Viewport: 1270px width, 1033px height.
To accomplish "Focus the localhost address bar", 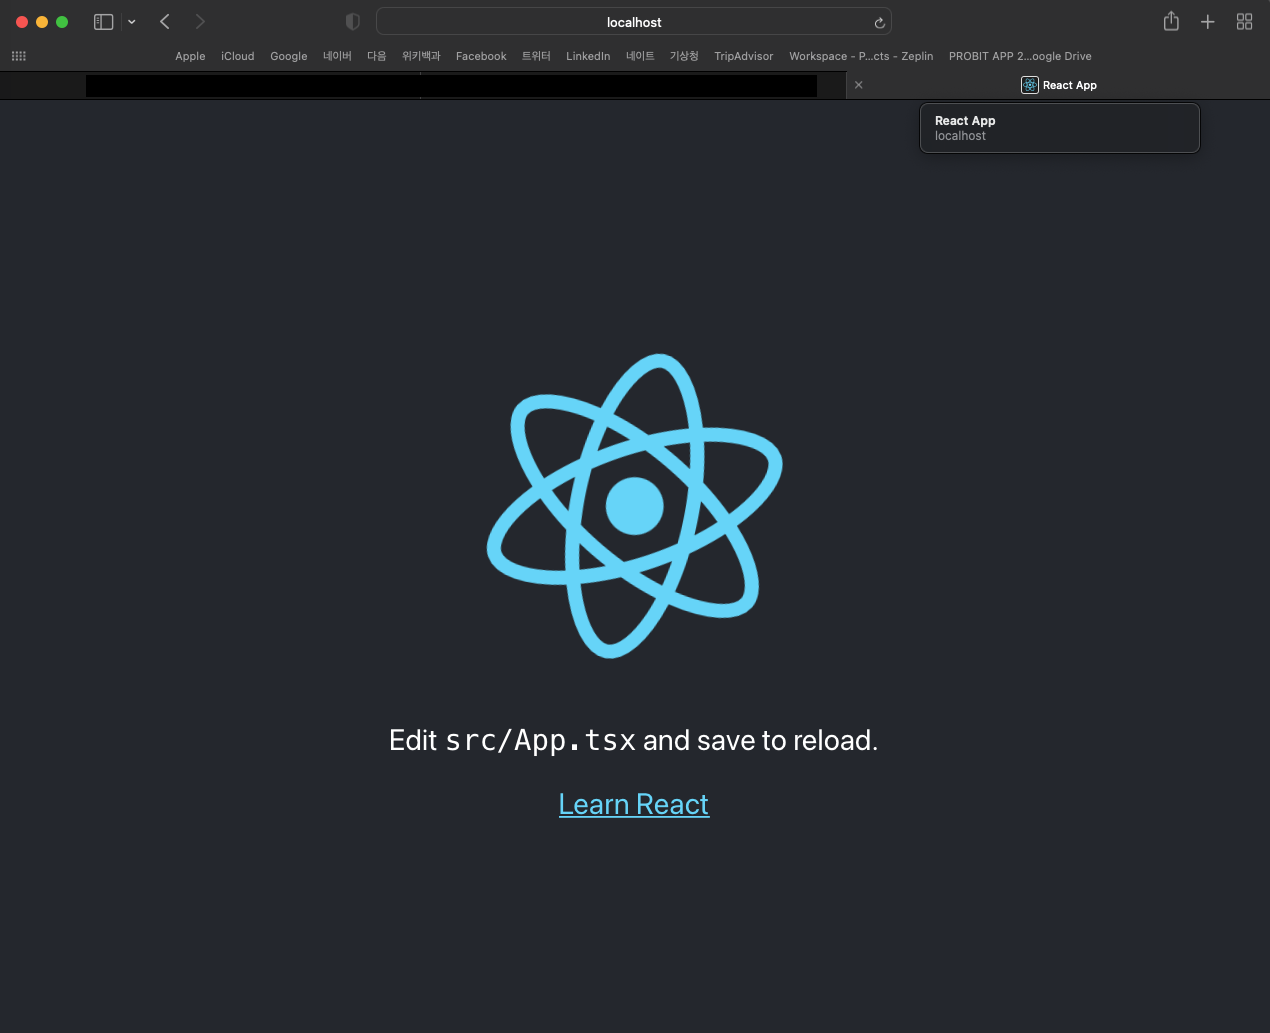I will point(633,22).
